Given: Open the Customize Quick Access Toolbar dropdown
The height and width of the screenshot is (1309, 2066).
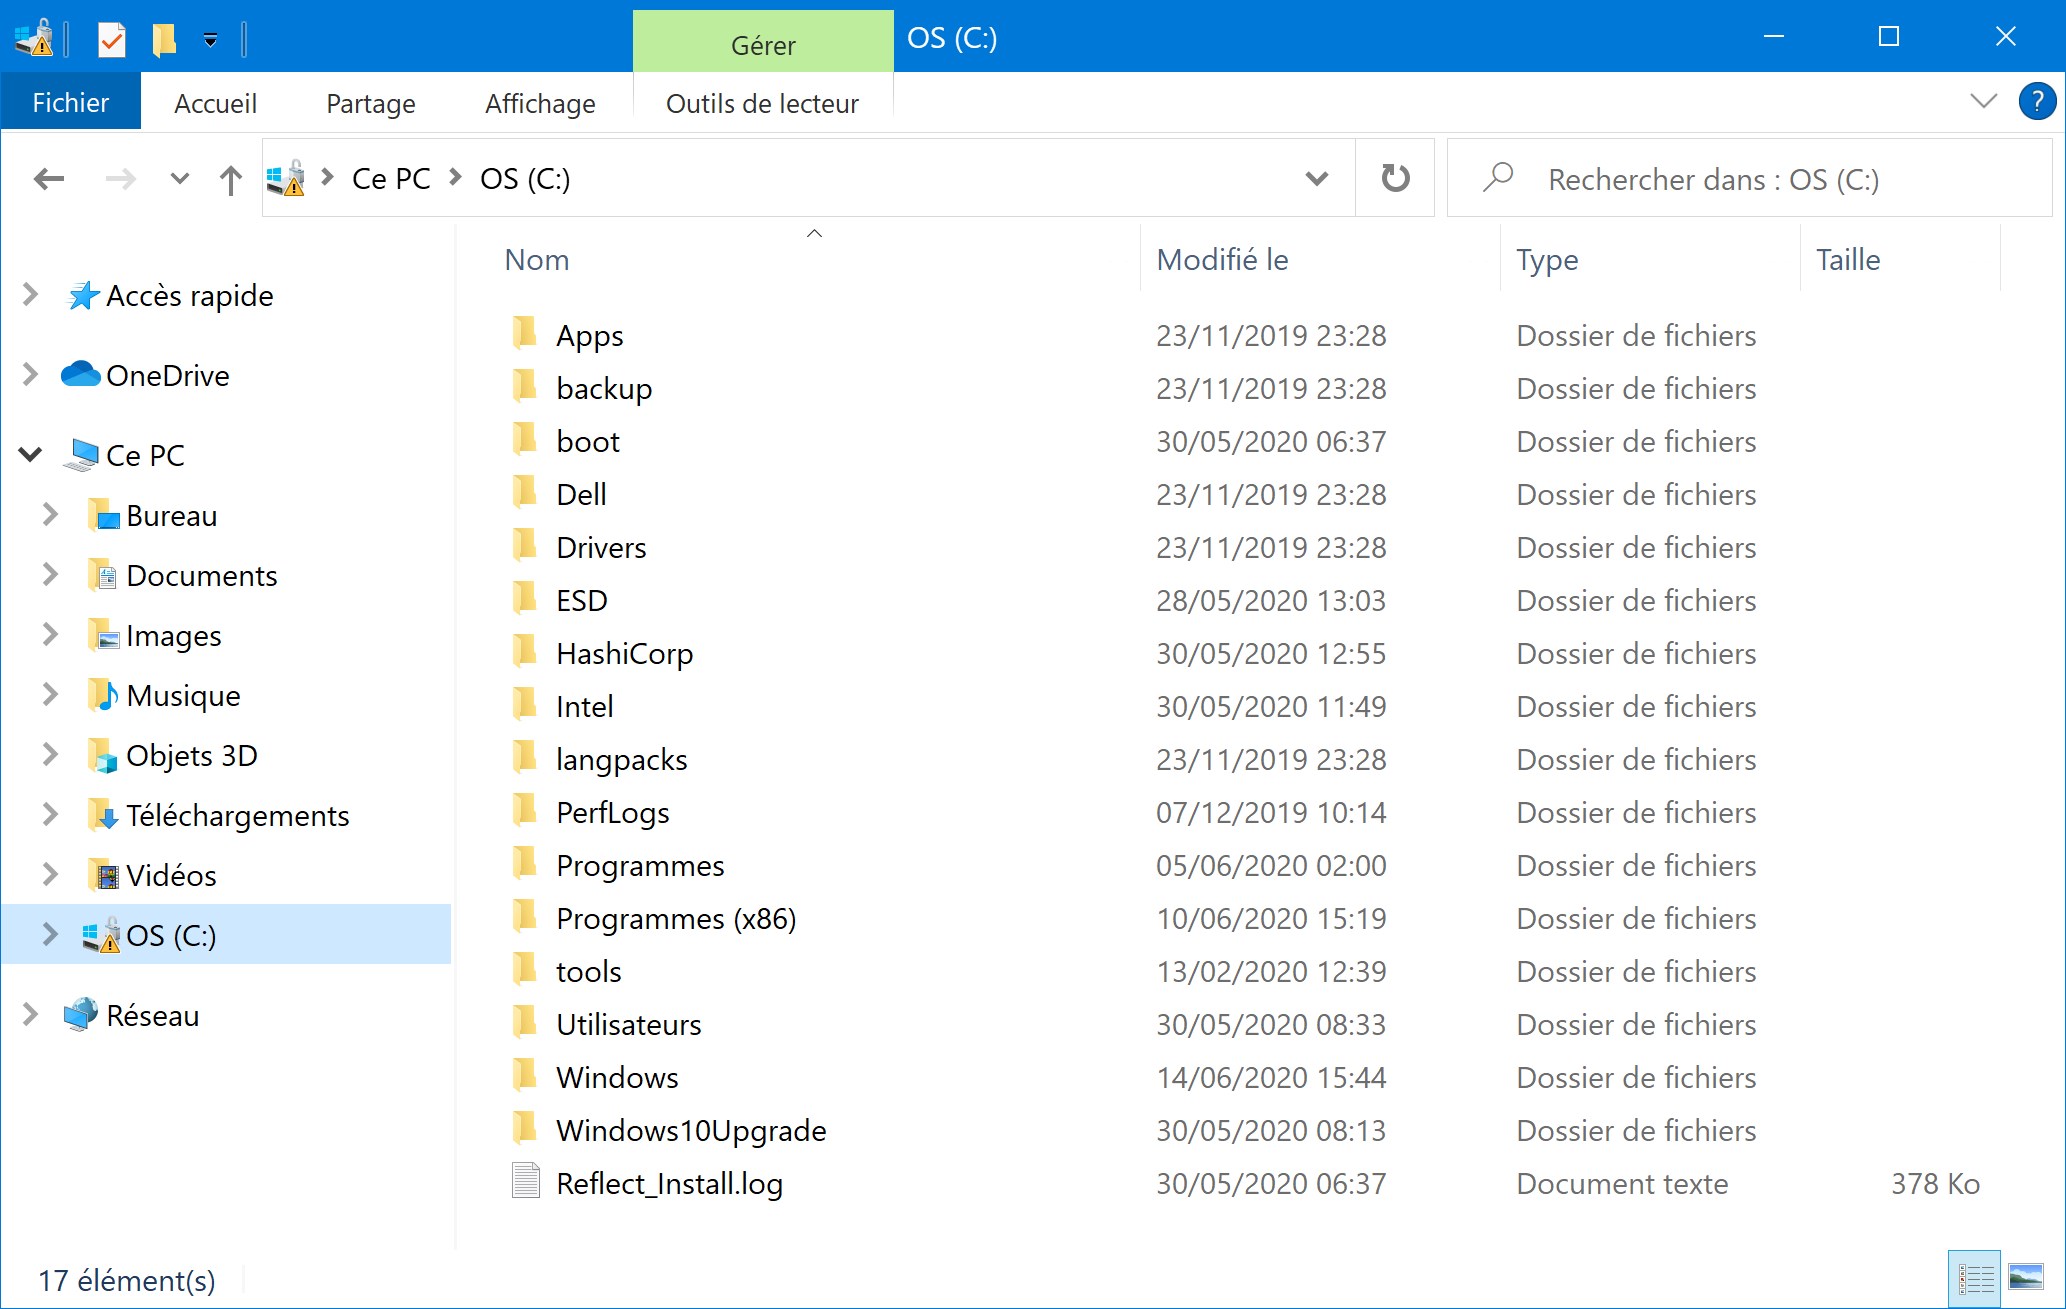Looking at the screenshot, I should (210, 40).
